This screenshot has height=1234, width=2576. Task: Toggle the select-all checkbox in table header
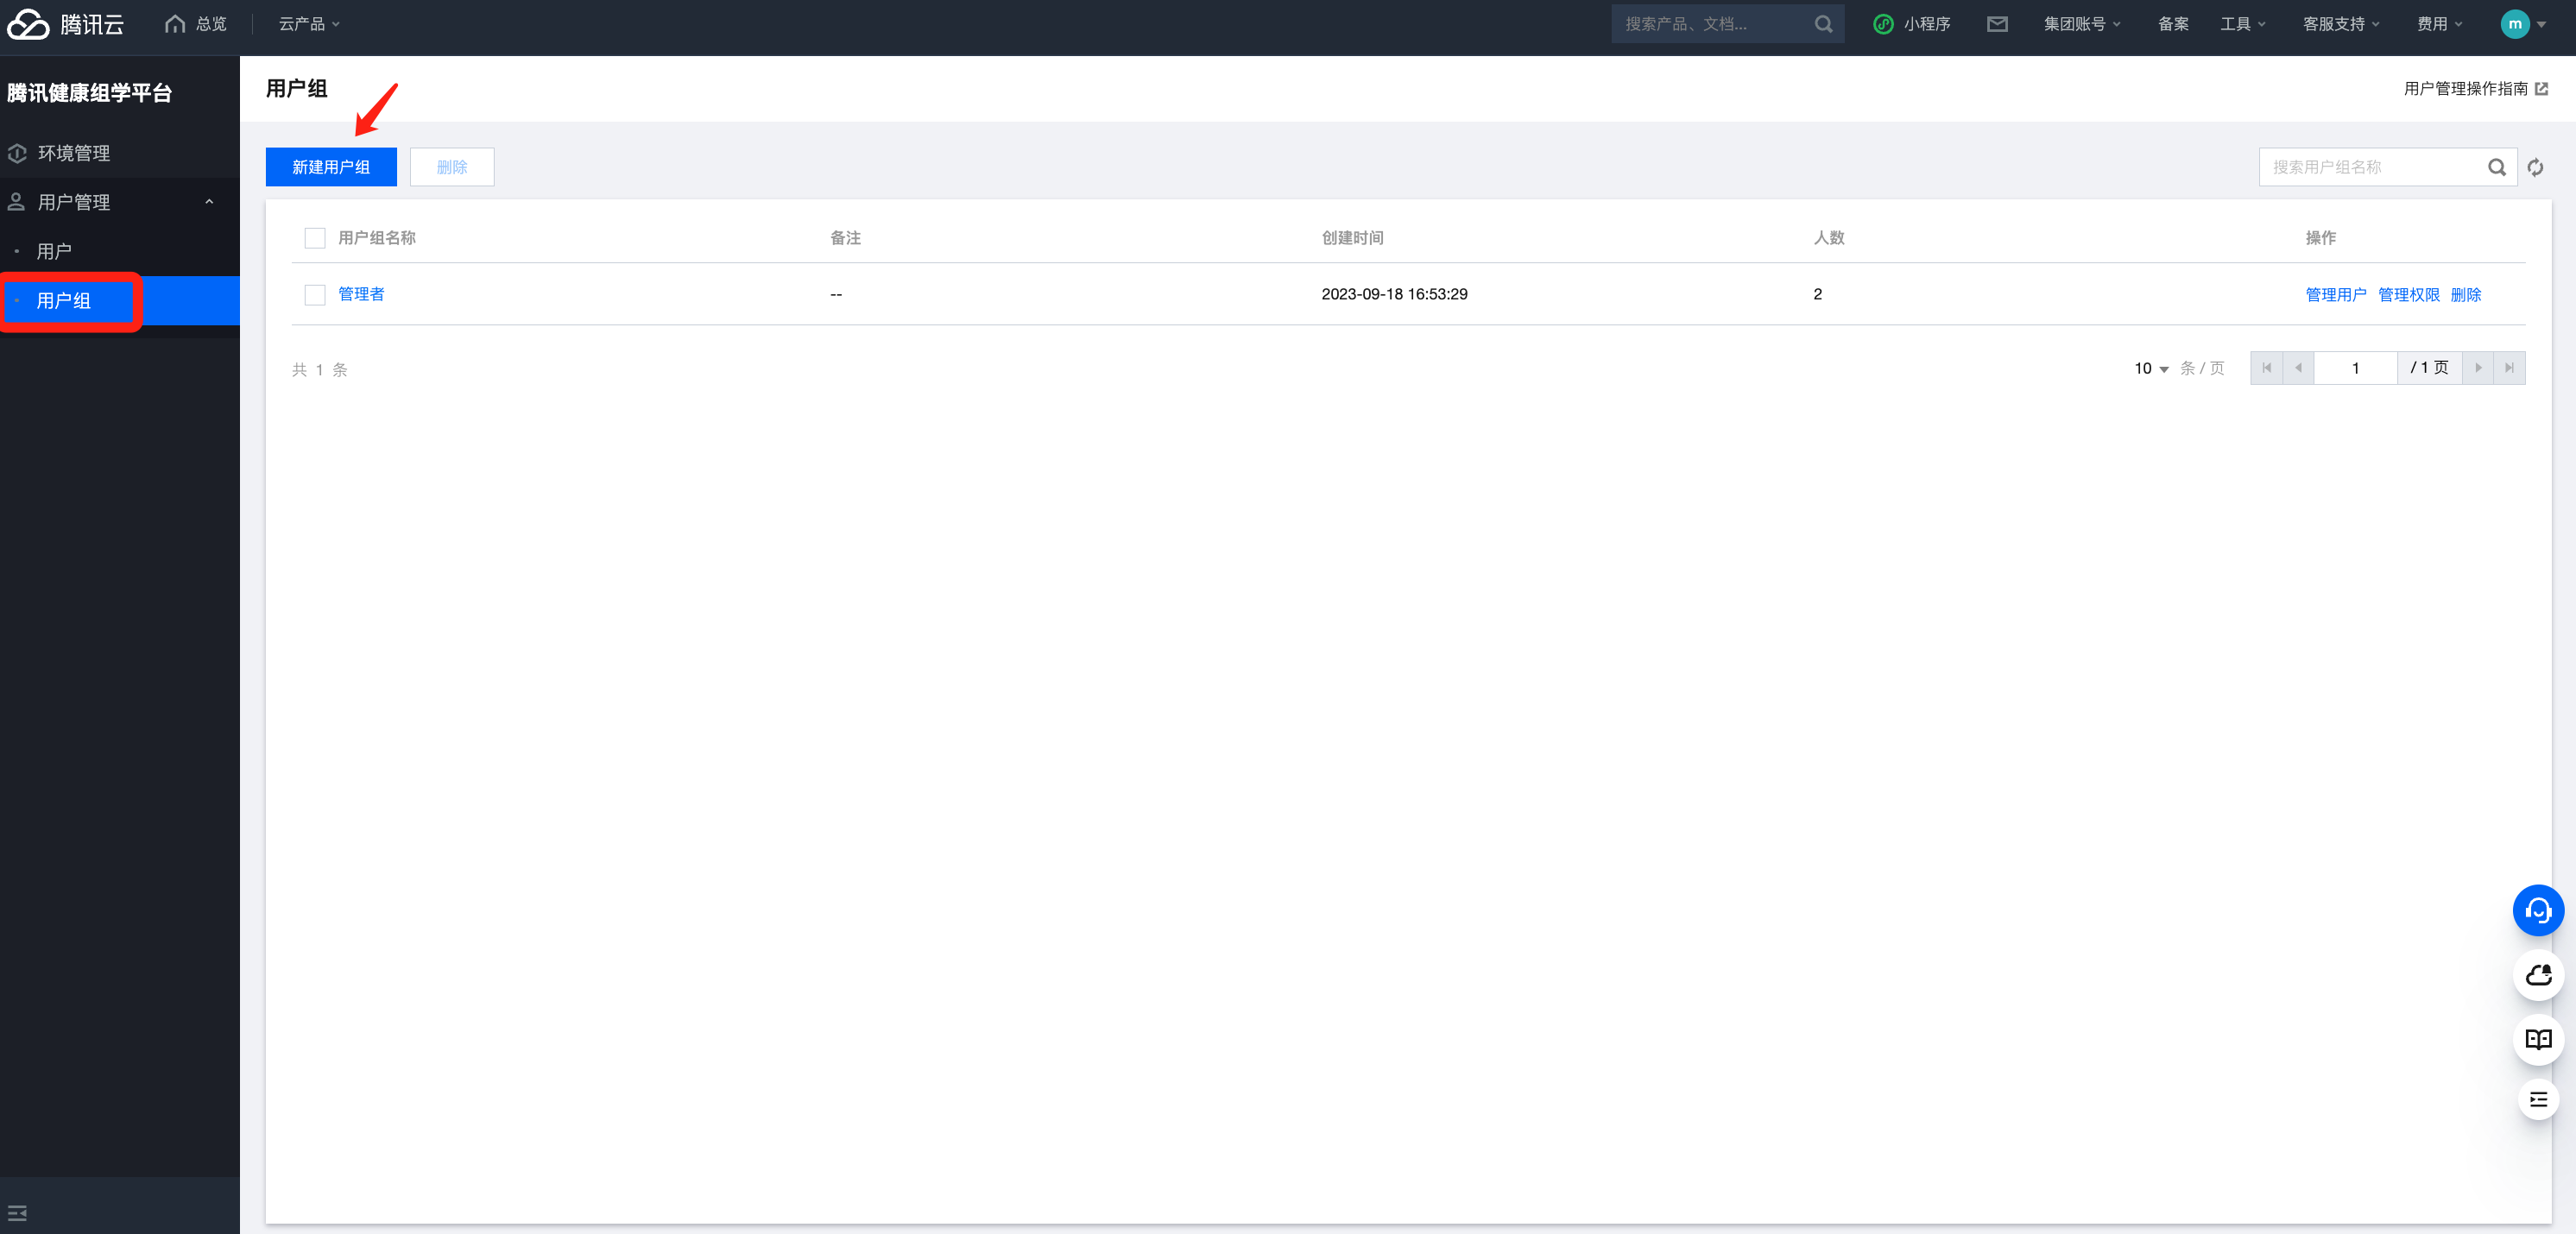[315, 238]
